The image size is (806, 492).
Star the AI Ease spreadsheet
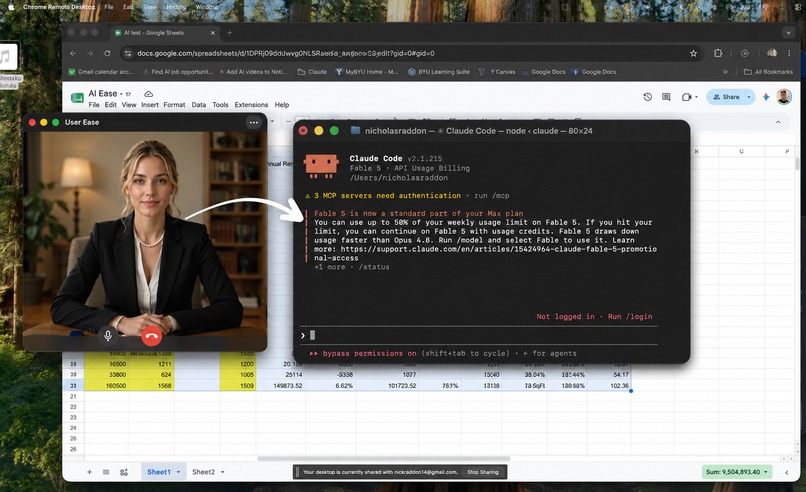click(x=129, y=94)
